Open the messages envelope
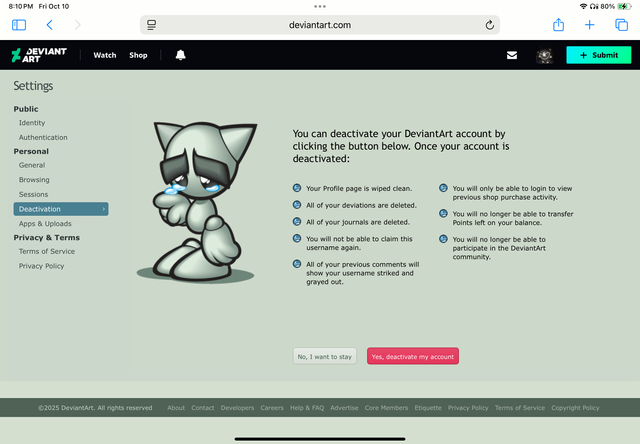 pos(512,55)
